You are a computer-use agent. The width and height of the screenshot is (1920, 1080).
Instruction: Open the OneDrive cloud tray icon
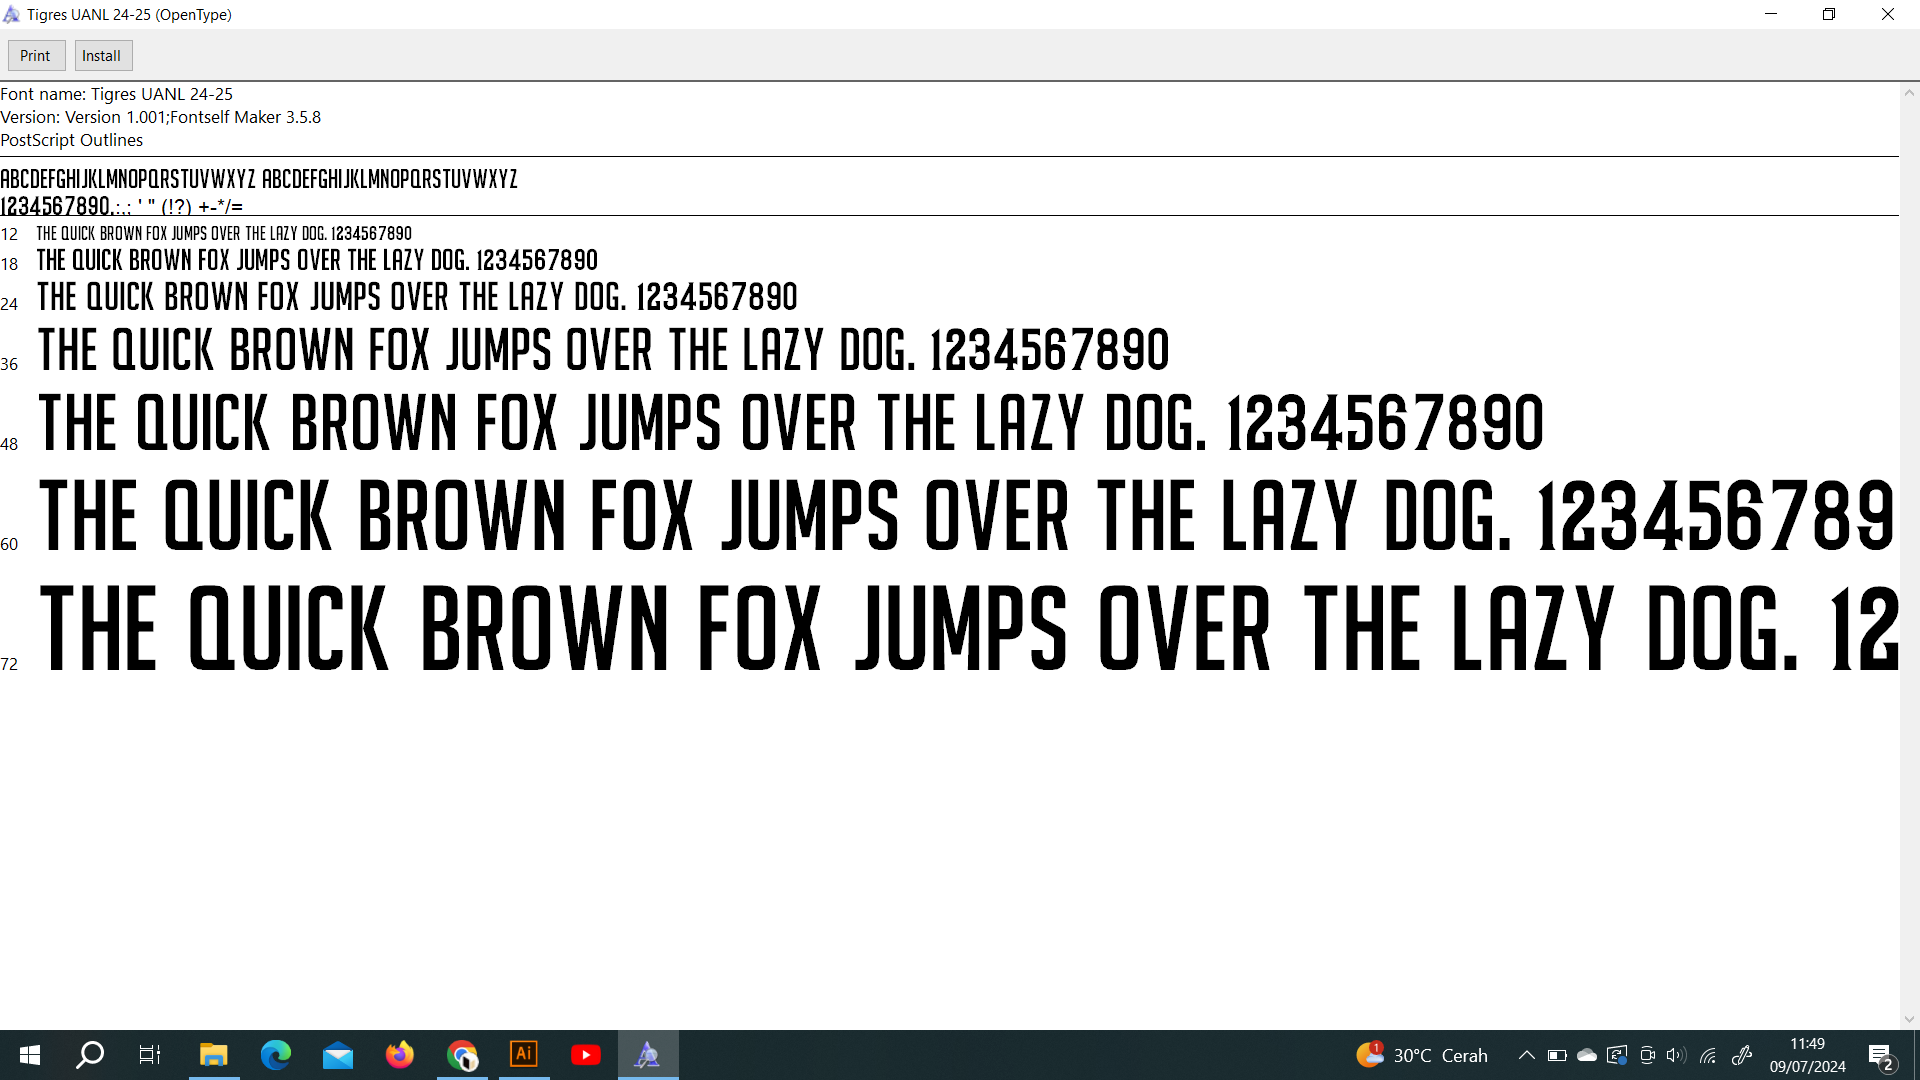click(1587, 1055)
